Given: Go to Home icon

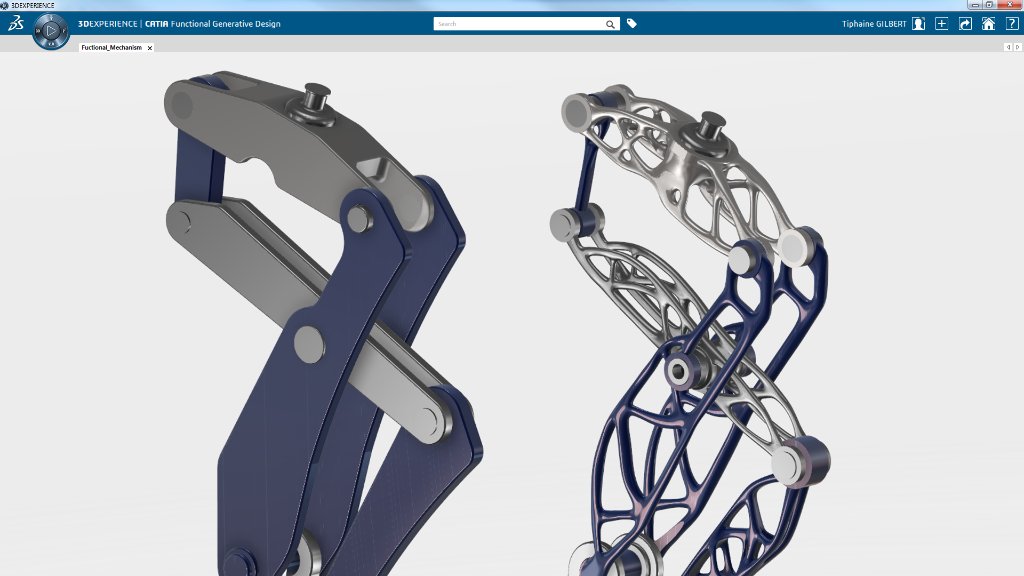Looking at the screenshot, I should click(988, 24).
